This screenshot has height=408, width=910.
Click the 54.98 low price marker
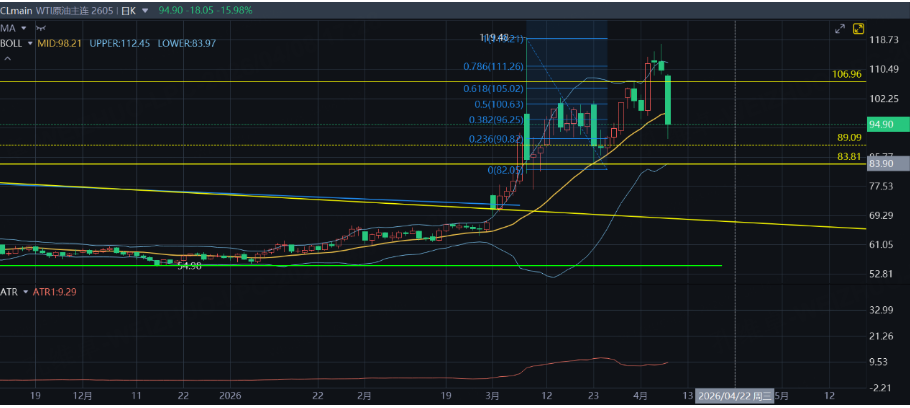click(x=189, y=265)
